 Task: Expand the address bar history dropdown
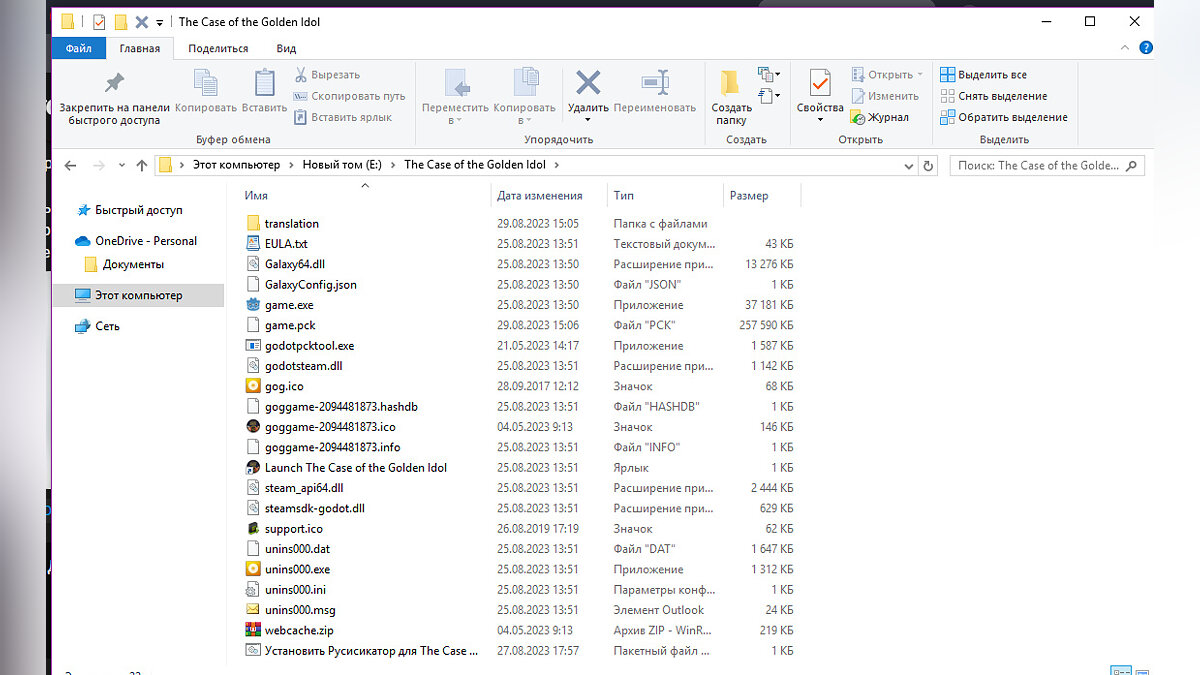pyautogui.click(x=908, y=166)
